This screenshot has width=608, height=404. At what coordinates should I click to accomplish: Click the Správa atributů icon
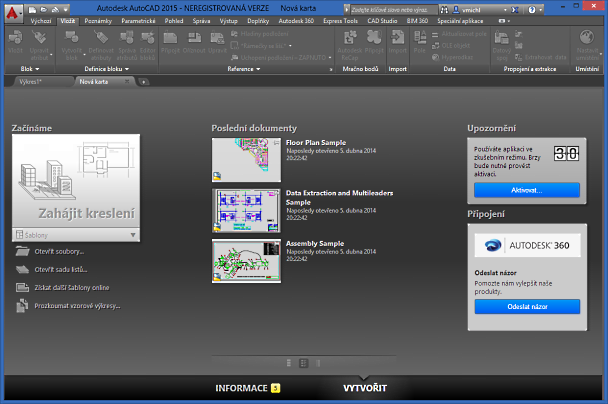click(127, 38)
